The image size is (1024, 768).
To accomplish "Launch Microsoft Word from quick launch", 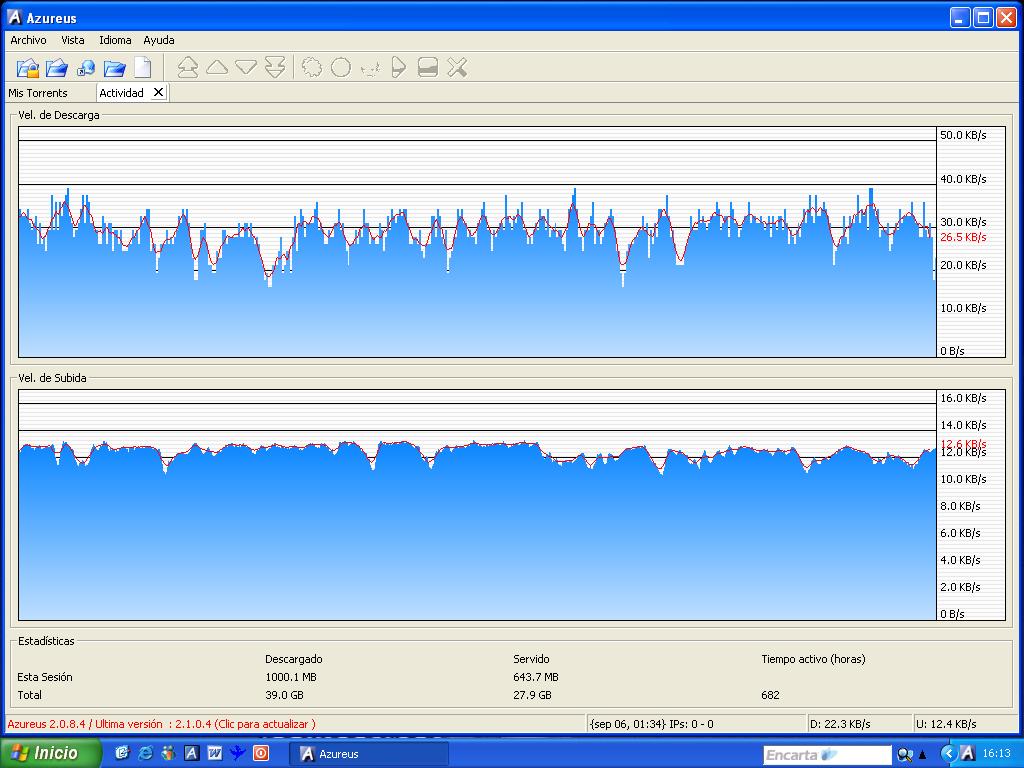I will pyautogui.click(x=214, y=753).
